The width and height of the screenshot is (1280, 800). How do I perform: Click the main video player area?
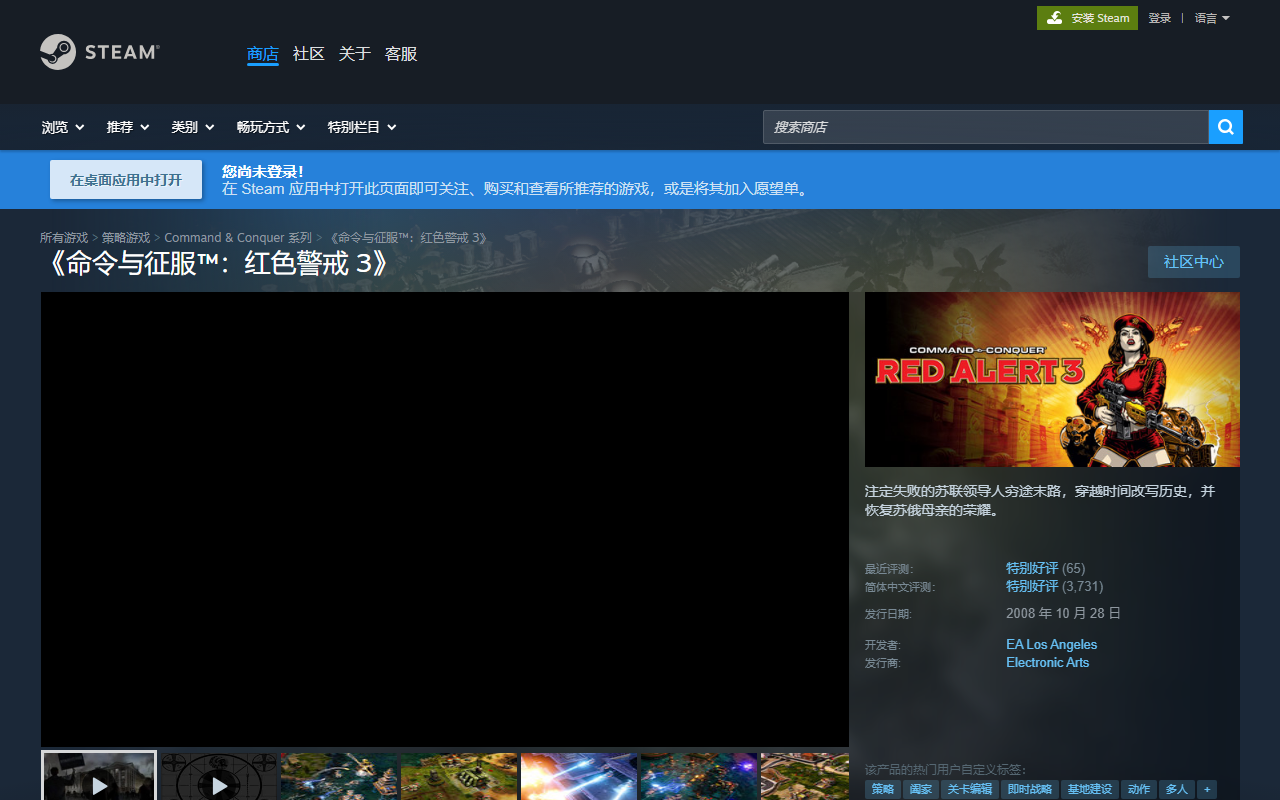tap(445, 519)
